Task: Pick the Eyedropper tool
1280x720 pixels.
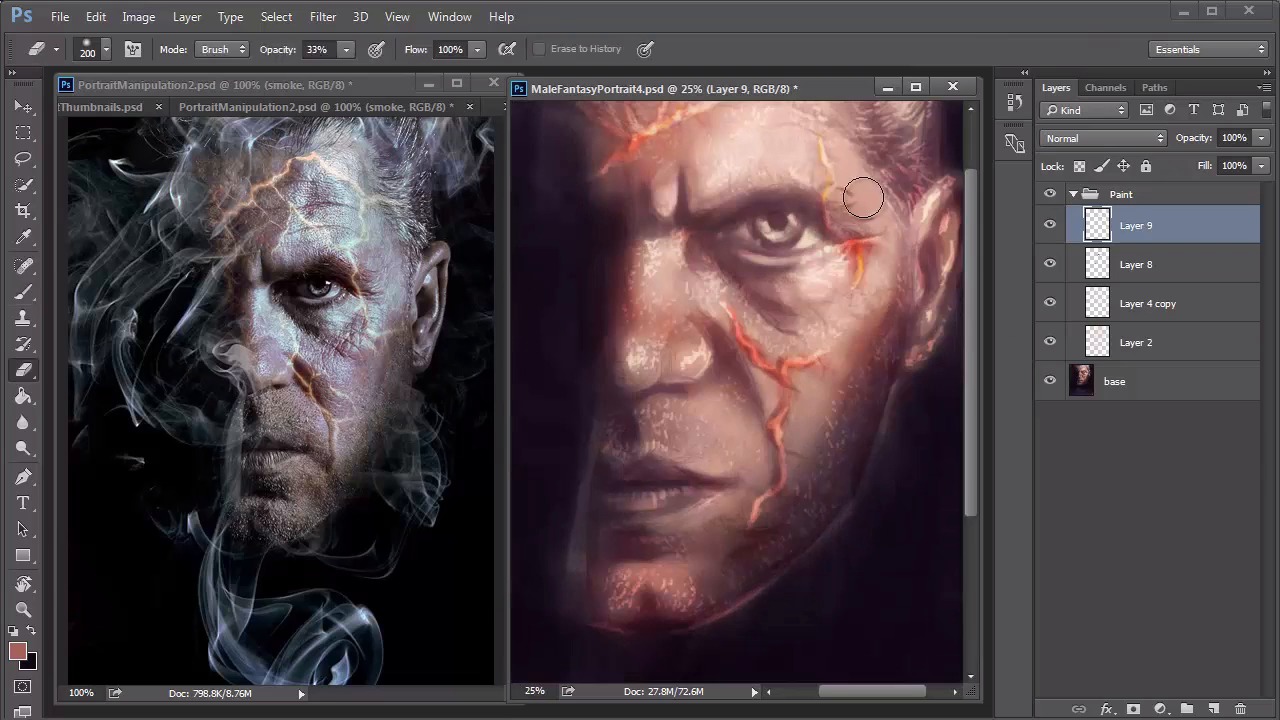Action: click(x=23, y=238)
